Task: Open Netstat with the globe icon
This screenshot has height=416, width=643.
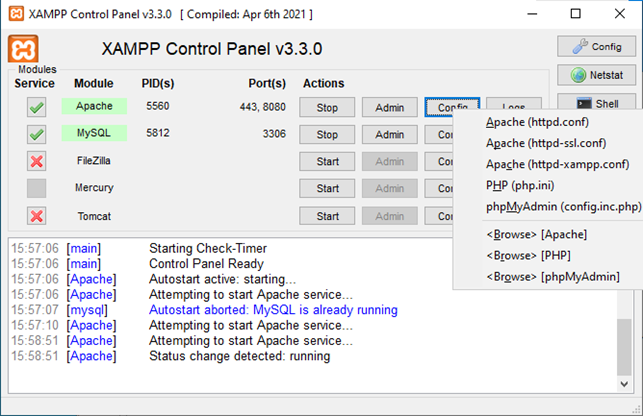Action: 596,75
